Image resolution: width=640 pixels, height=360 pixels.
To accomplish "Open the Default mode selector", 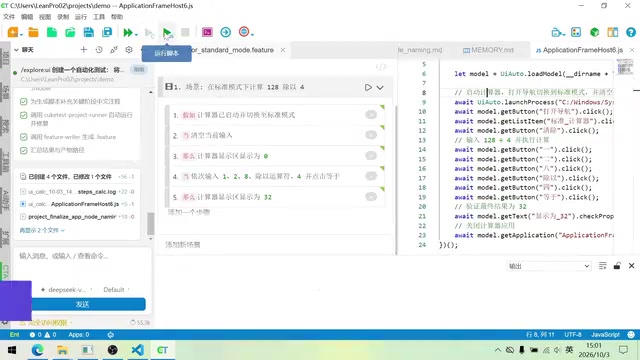I will tap(116, 290).
